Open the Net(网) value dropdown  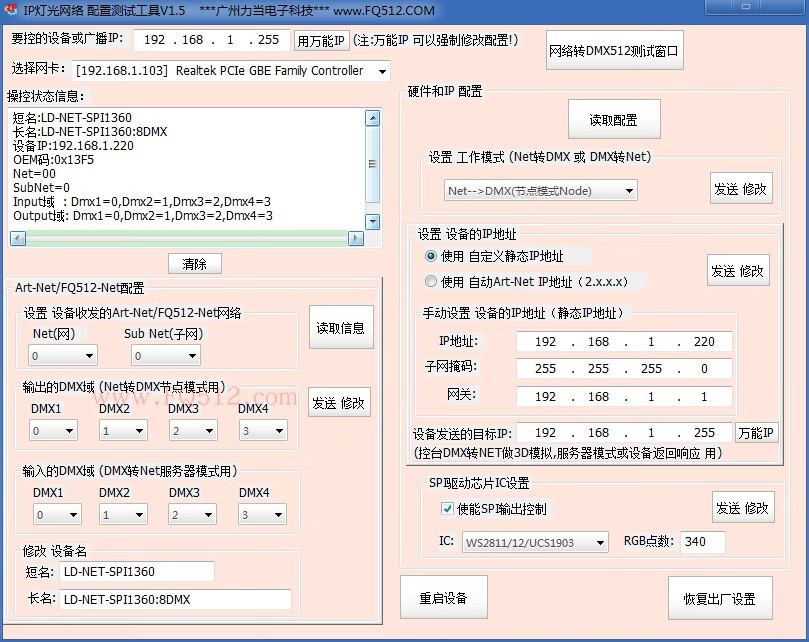pos(88,356)
